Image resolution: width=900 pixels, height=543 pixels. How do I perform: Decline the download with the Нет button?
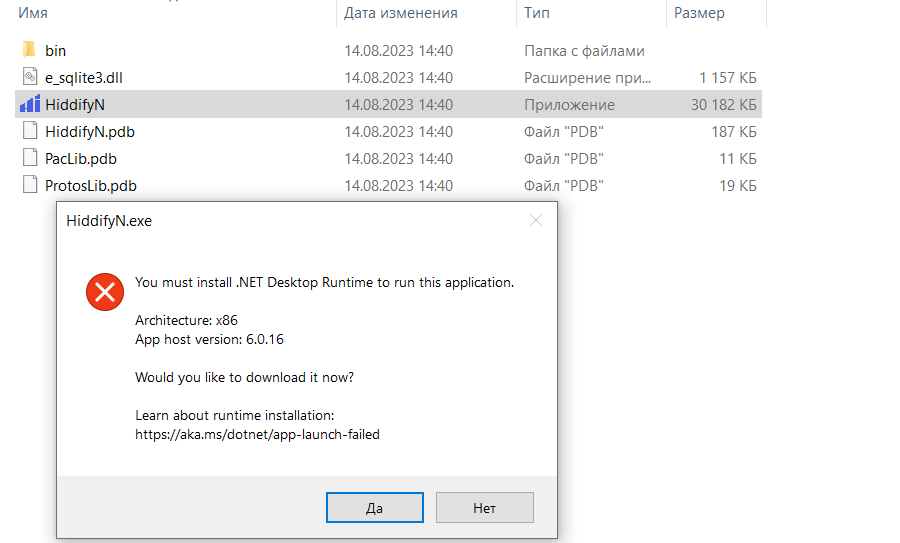click(x=484, y=508)
